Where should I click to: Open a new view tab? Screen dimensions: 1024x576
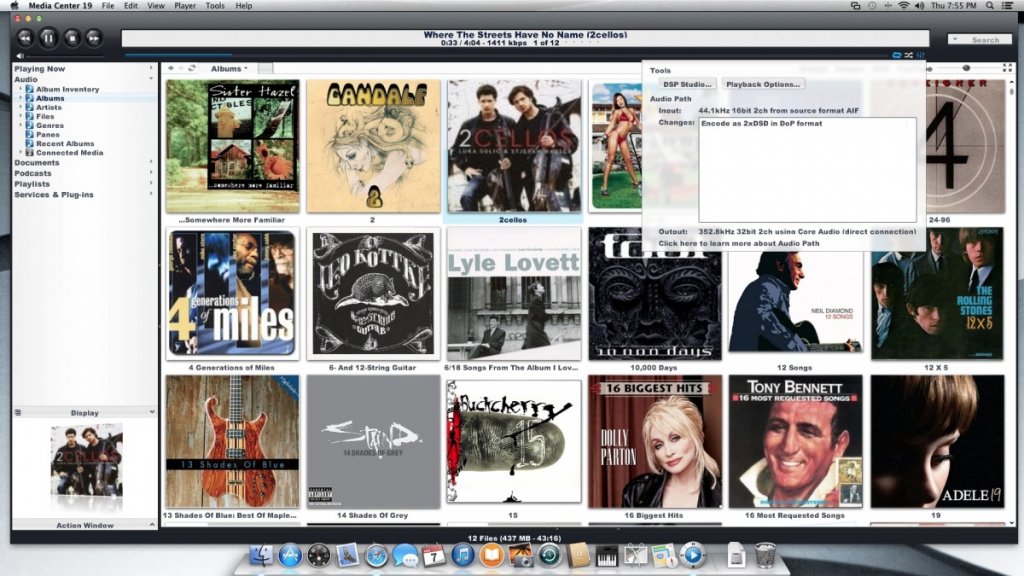[265, 69]
